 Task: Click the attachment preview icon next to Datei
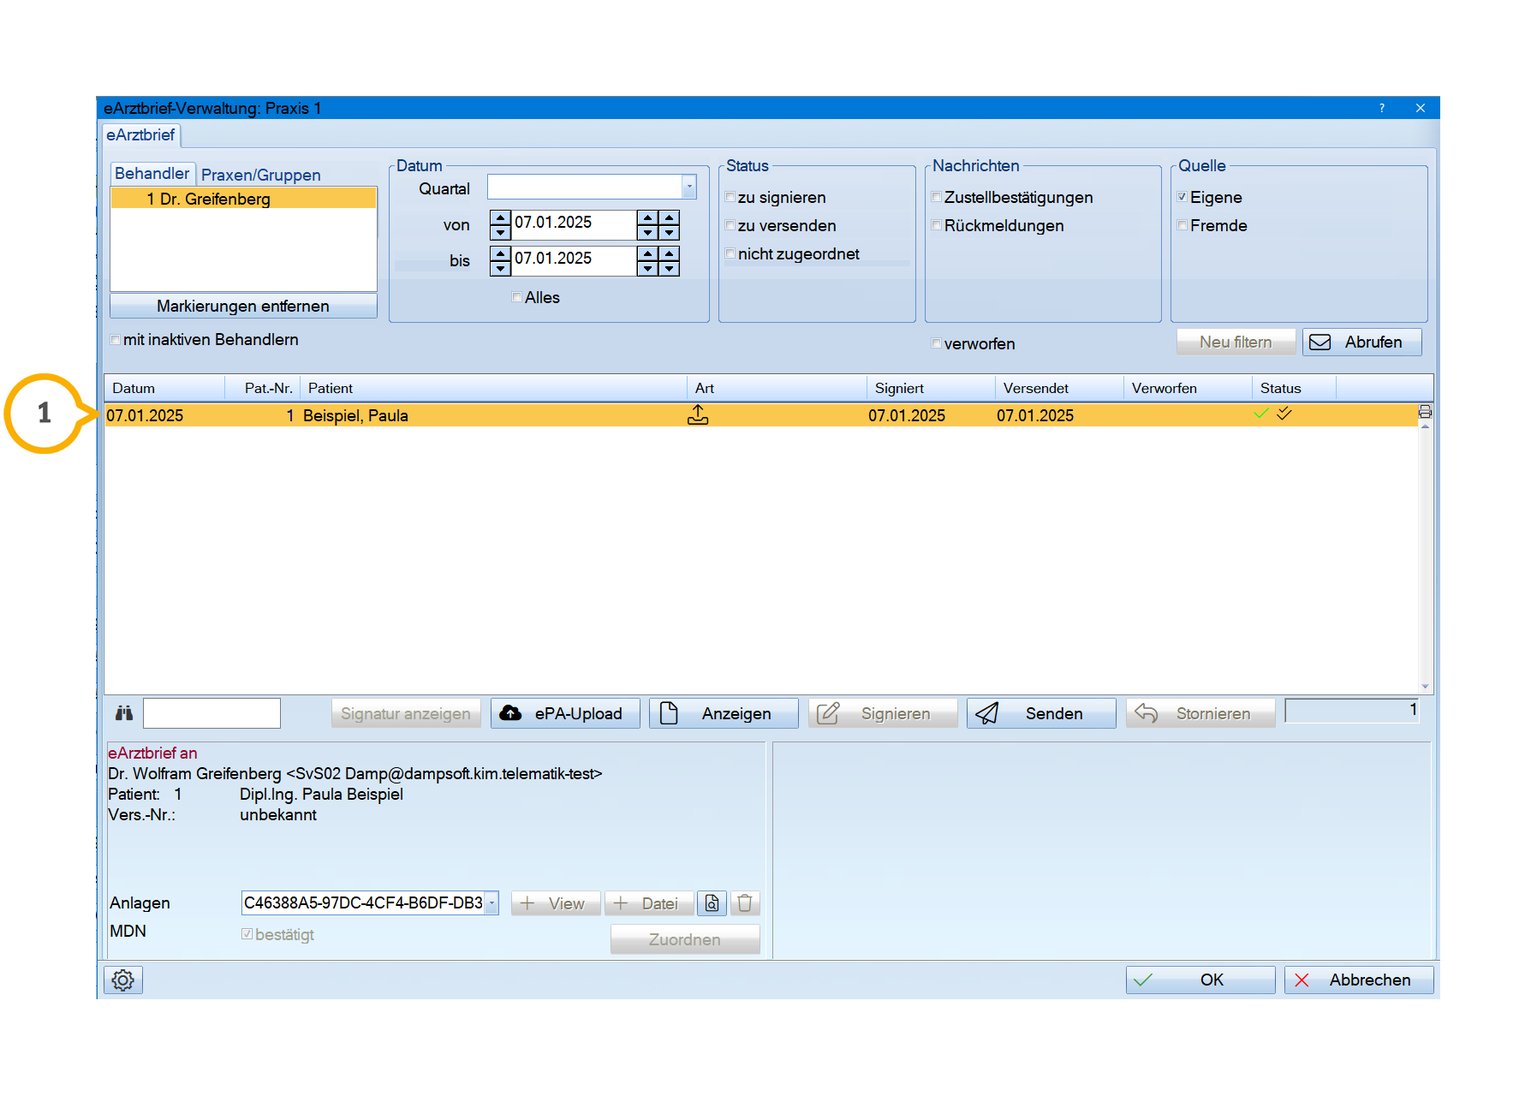712,903
